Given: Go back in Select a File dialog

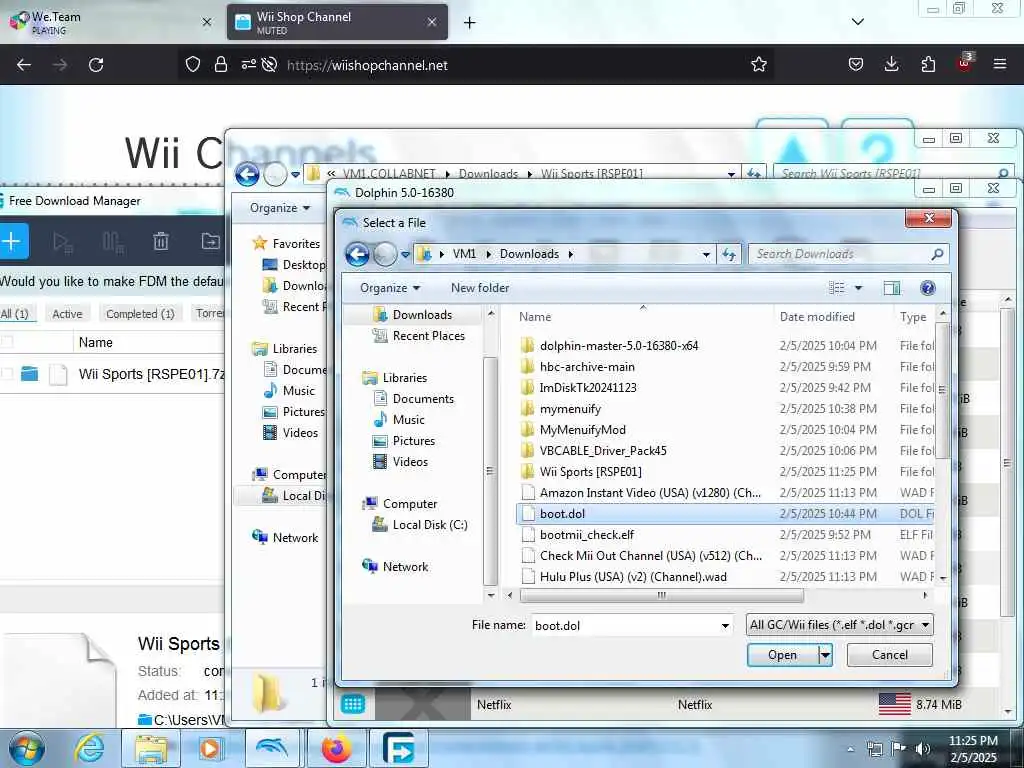Looking at the screenshot, I should (x=357, y=254).
